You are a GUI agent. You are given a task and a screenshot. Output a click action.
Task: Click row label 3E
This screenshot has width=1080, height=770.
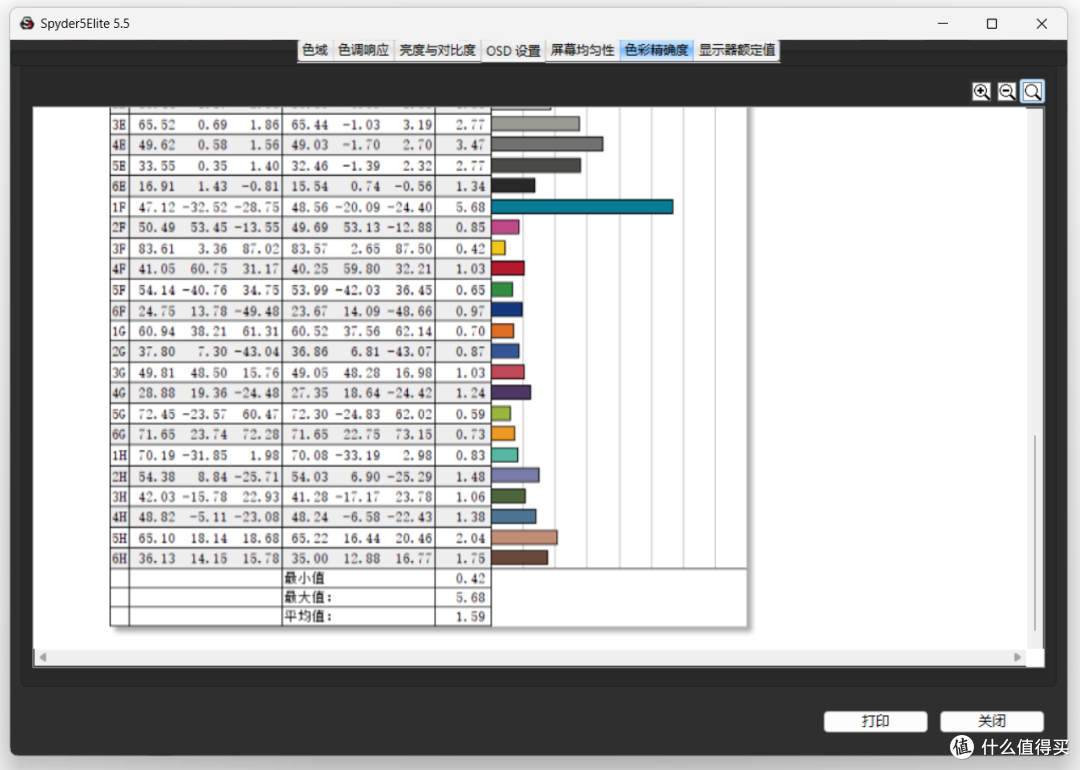click(x=119, y=125)
